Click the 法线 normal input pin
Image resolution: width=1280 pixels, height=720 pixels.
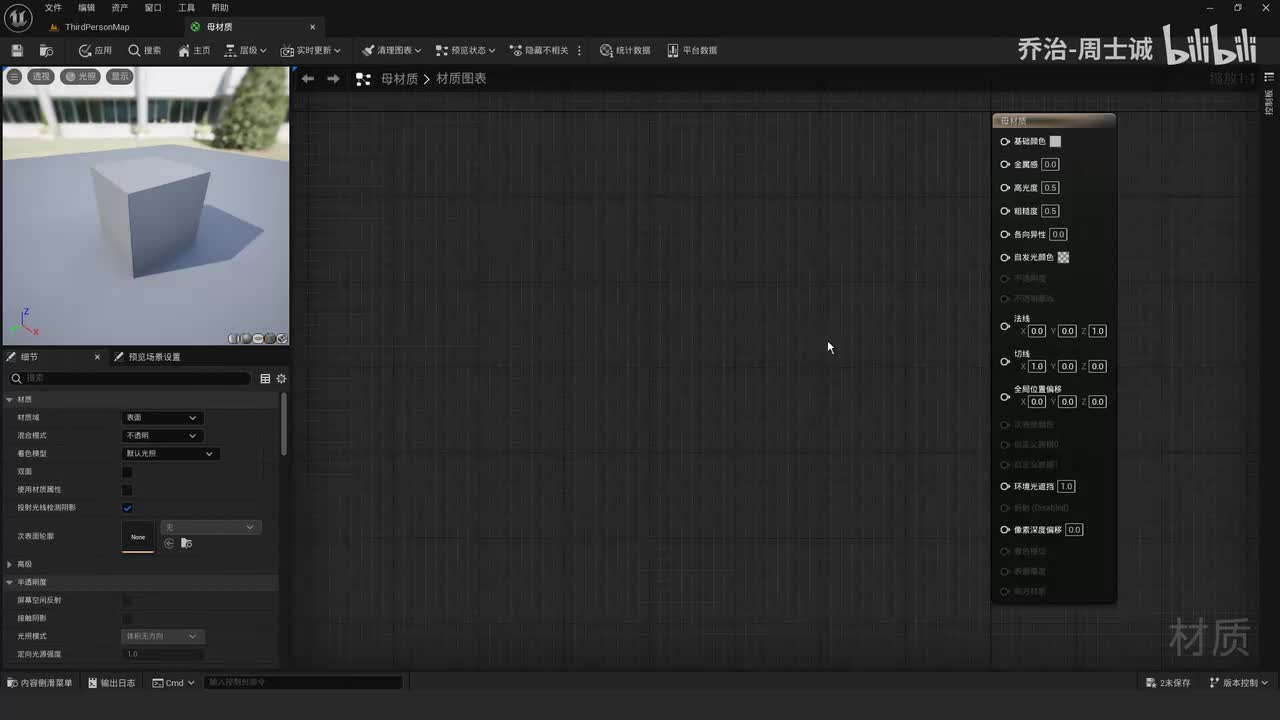(1005, 326)
